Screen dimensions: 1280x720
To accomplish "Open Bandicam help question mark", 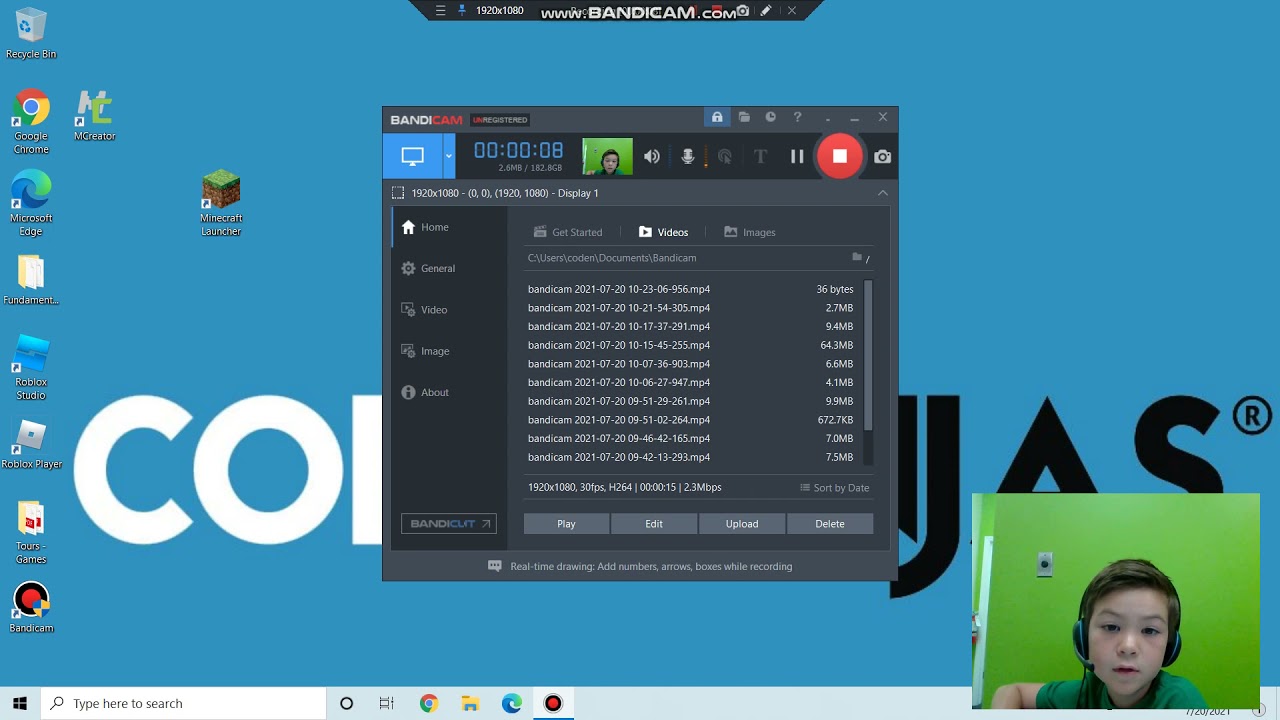I will point(797,117).
